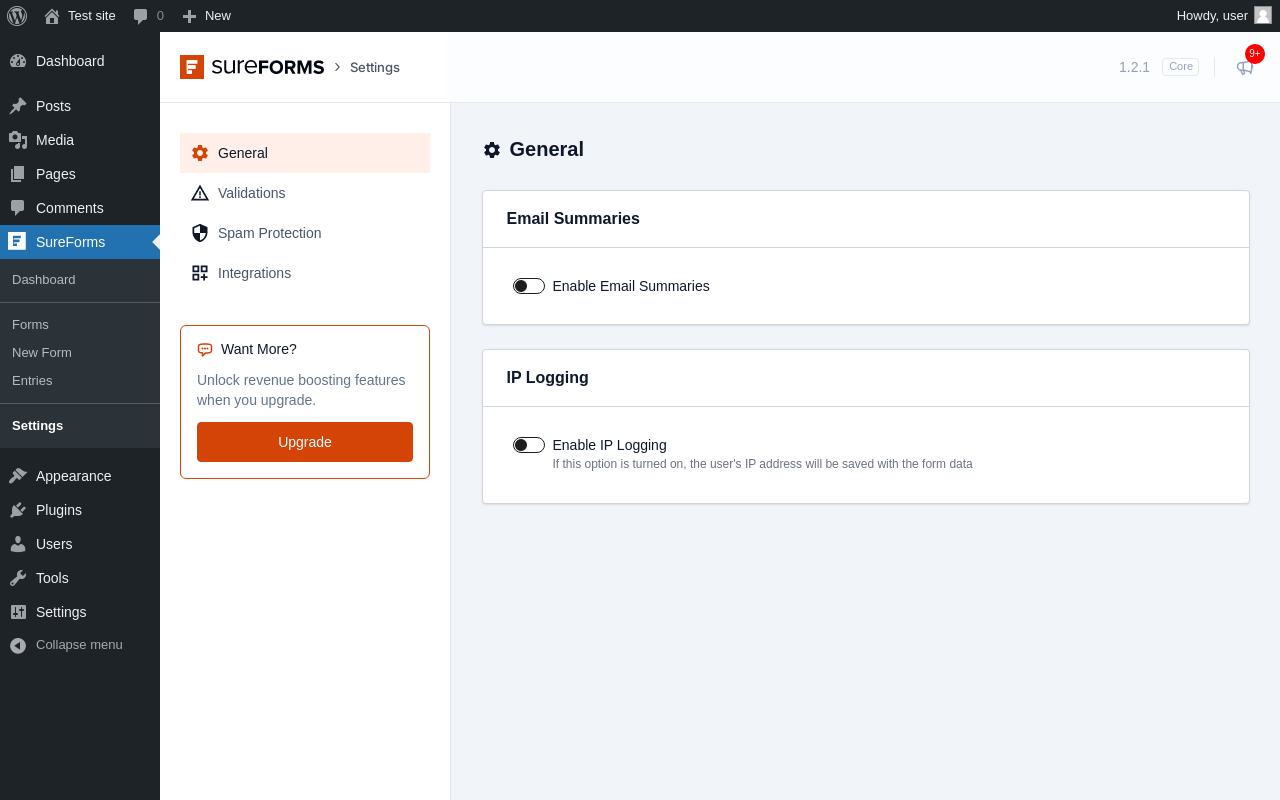Open the New content dropdown in admin bar
The height and width of the screenshot is (800, 1280).
click(206, 16)
